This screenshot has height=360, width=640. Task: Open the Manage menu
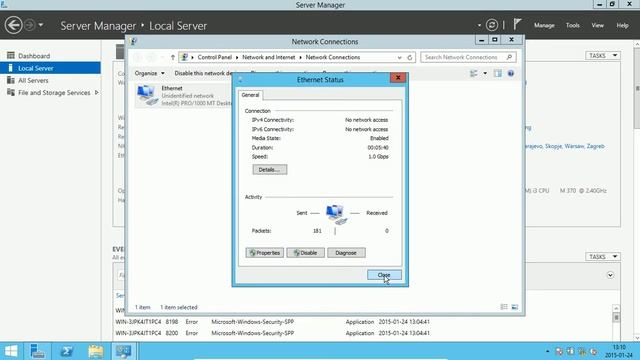pyautogui.click(x=544, y=25)
